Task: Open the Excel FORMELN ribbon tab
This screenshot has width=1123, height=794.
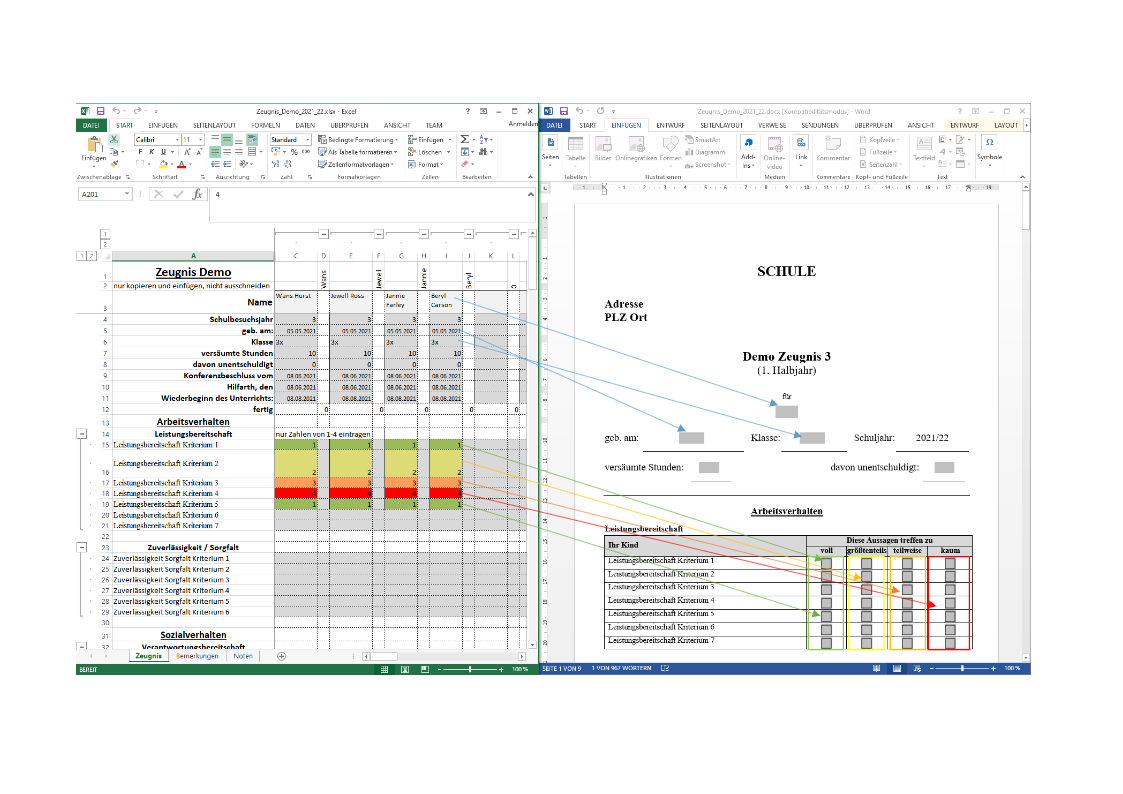Action: tap(266, 125)
